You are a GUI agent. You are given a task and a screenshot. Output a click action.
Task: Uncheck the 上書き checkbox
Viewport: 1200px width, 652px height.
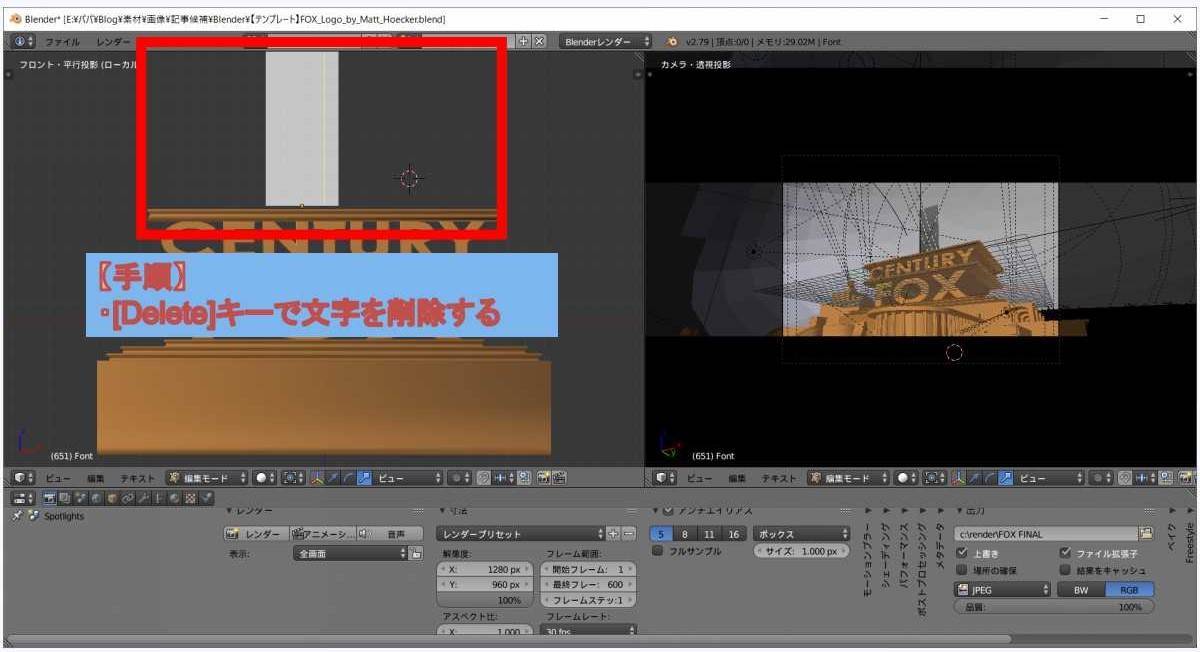click(962, 552)
